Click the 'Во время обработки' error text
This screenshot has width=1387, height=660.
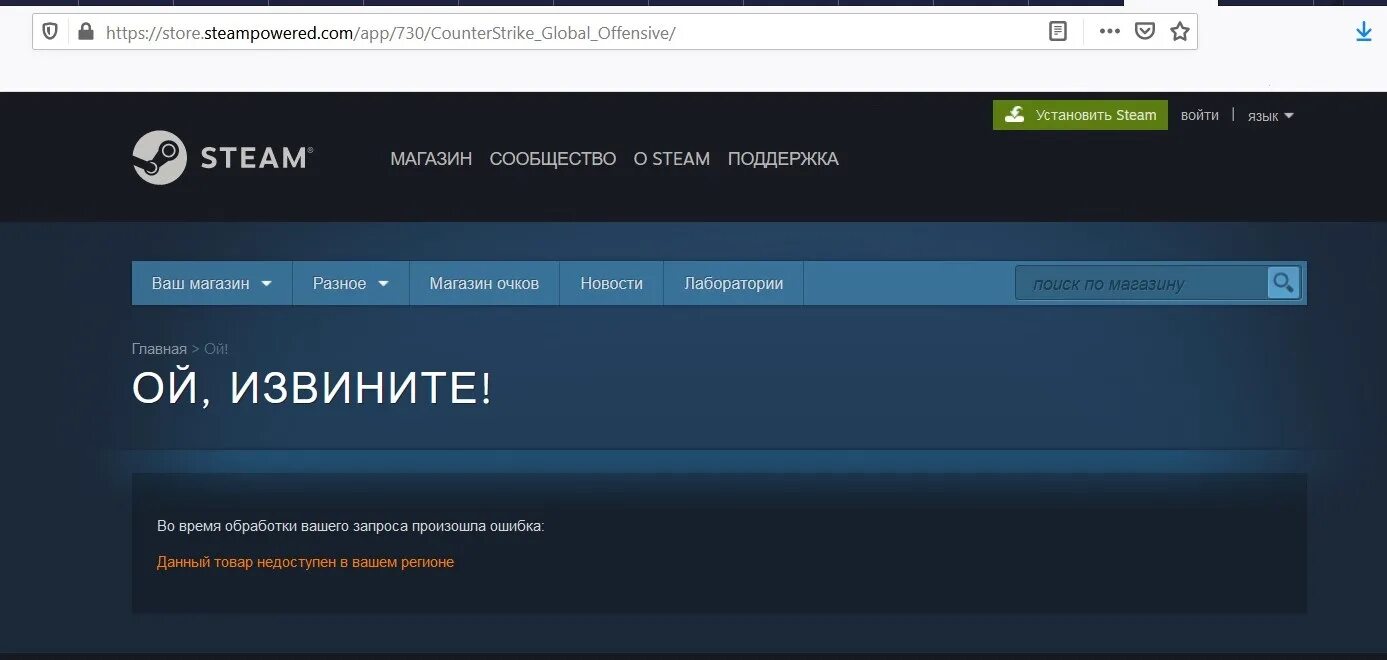coord(351,526)
